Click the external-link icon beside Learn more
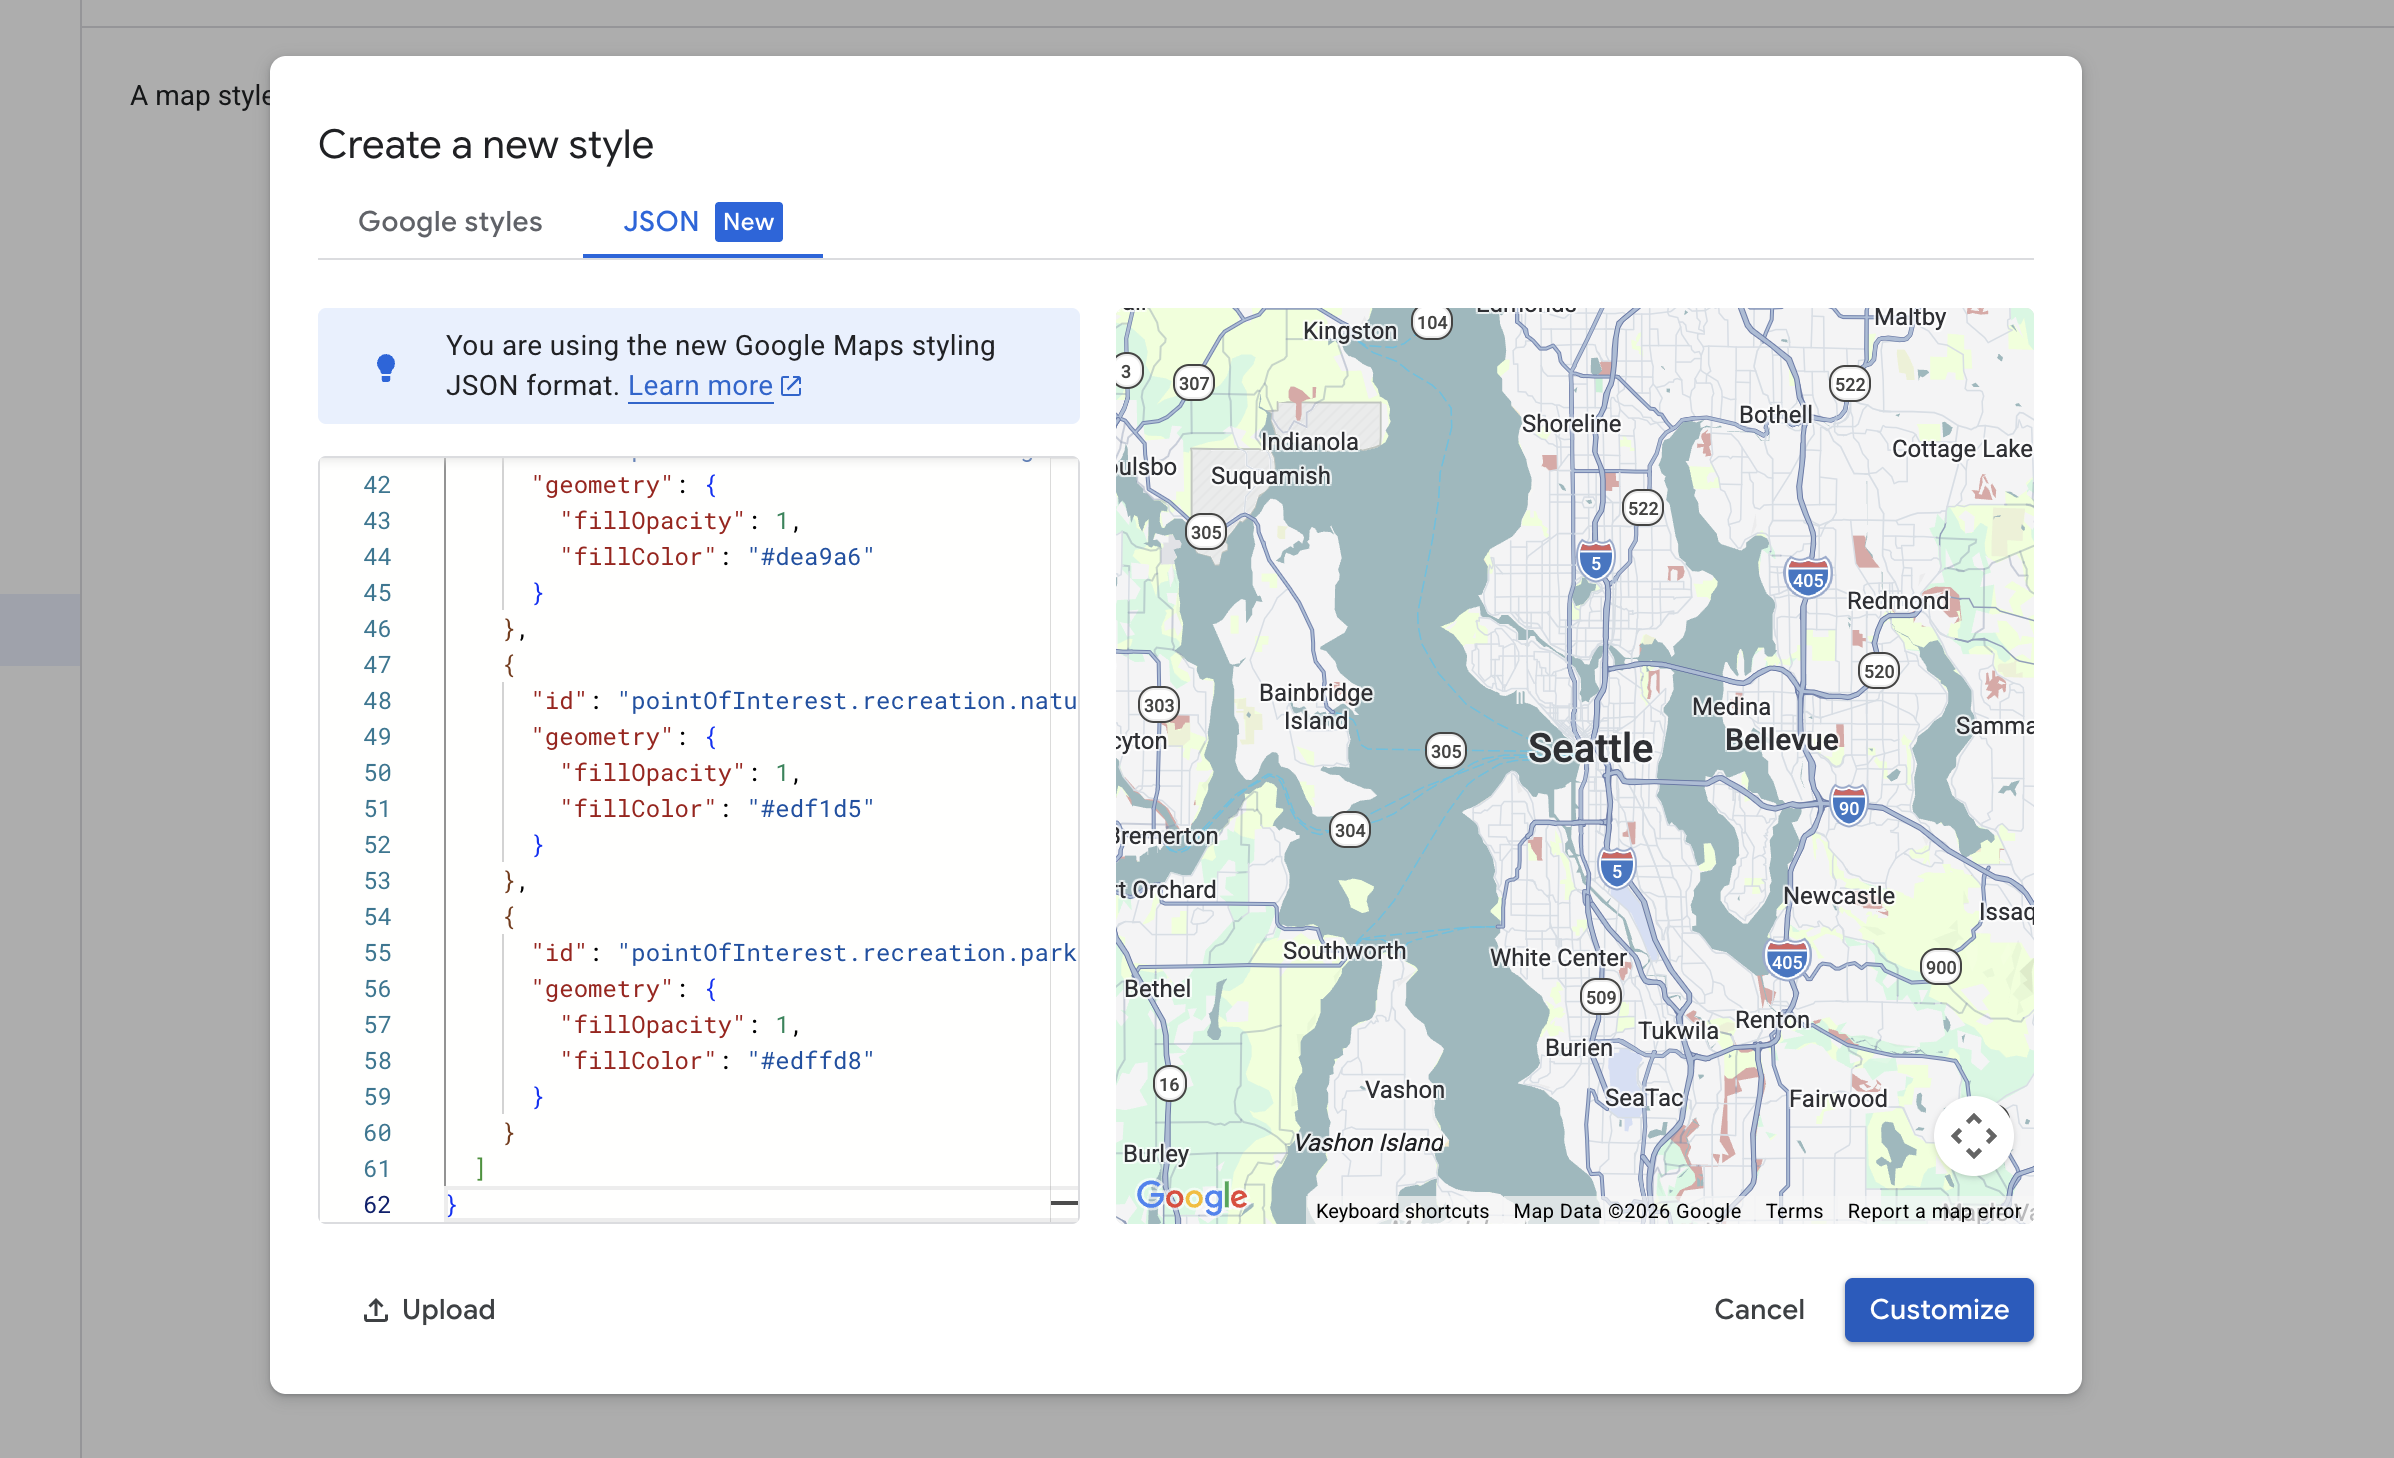This screenshot has height=1458, width=2394. tap(791, 386)
